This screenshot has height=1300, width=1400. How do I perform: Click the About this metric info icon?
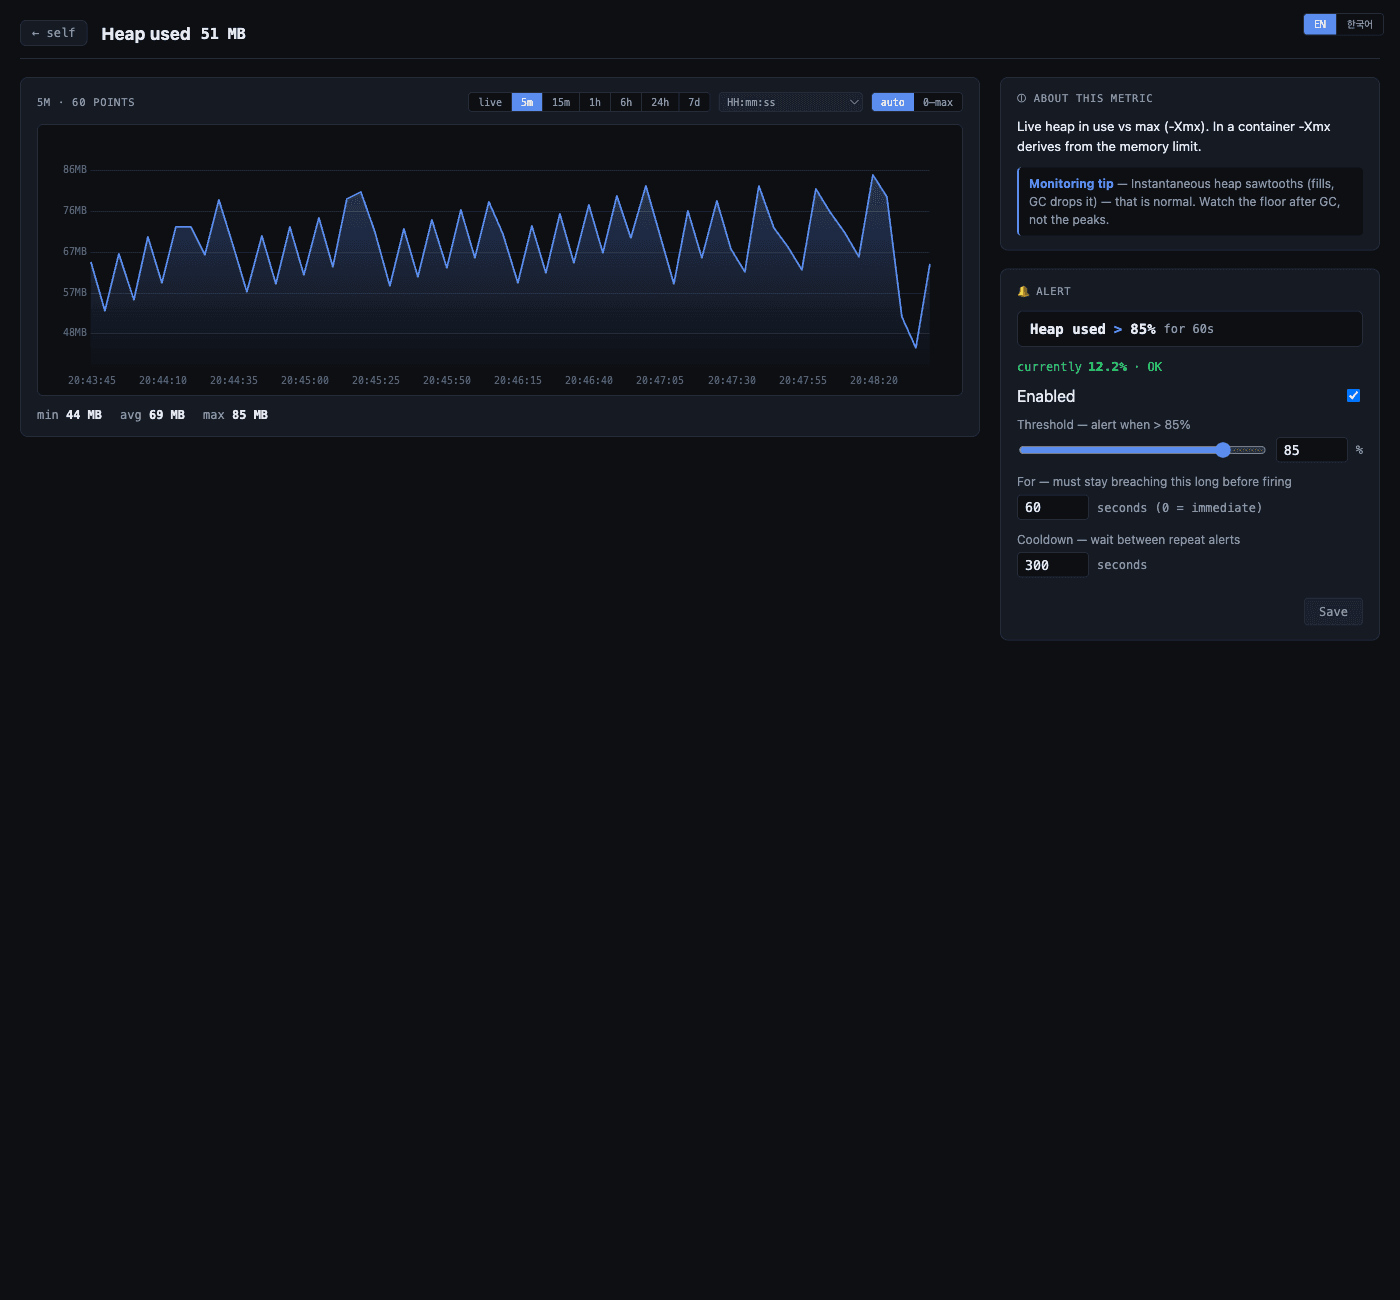tap(1022, 98)
